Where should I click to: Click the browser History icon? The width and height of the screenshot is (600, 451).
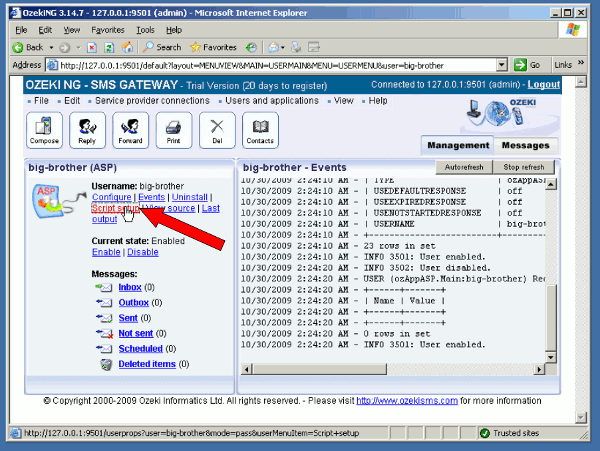[x=251, y=47]
